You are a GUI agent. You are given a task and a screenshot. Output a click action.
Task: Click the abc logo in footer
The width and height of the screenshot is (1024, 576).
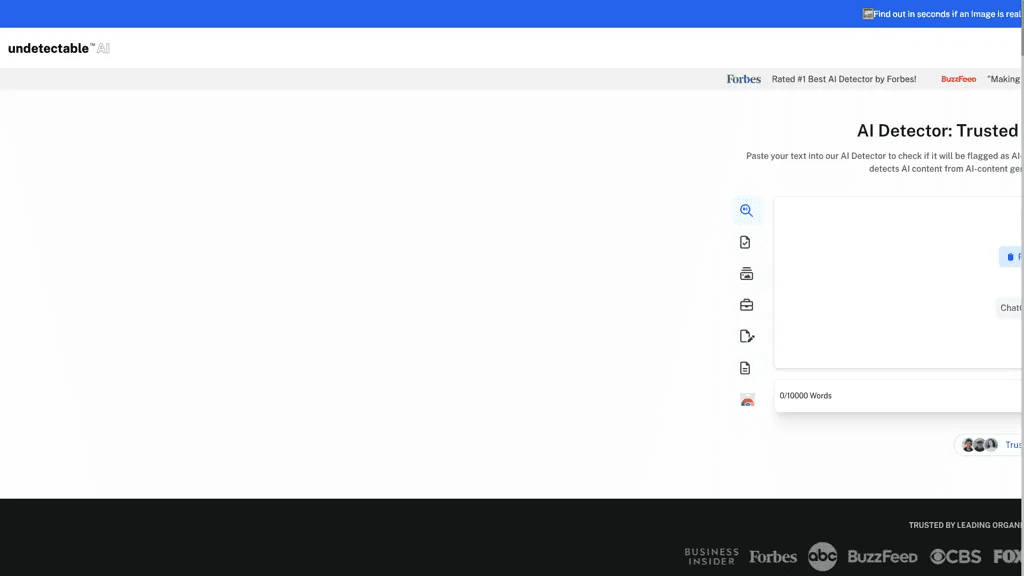(x=822, y=556)
